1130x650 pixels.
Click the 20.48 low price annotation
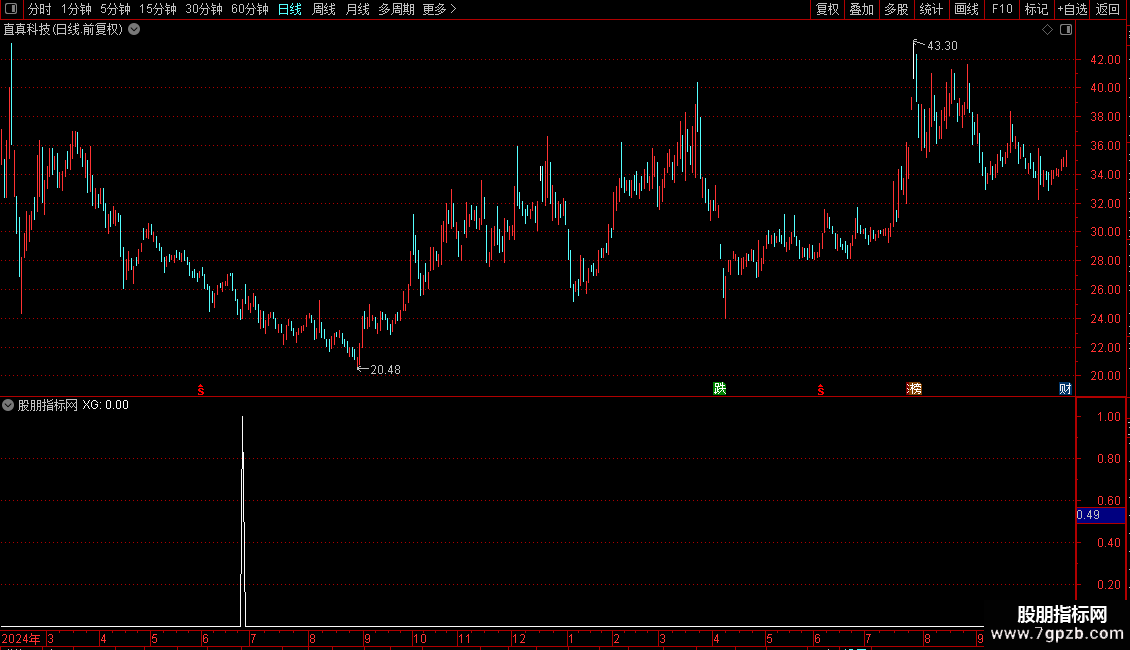point(386,370)
